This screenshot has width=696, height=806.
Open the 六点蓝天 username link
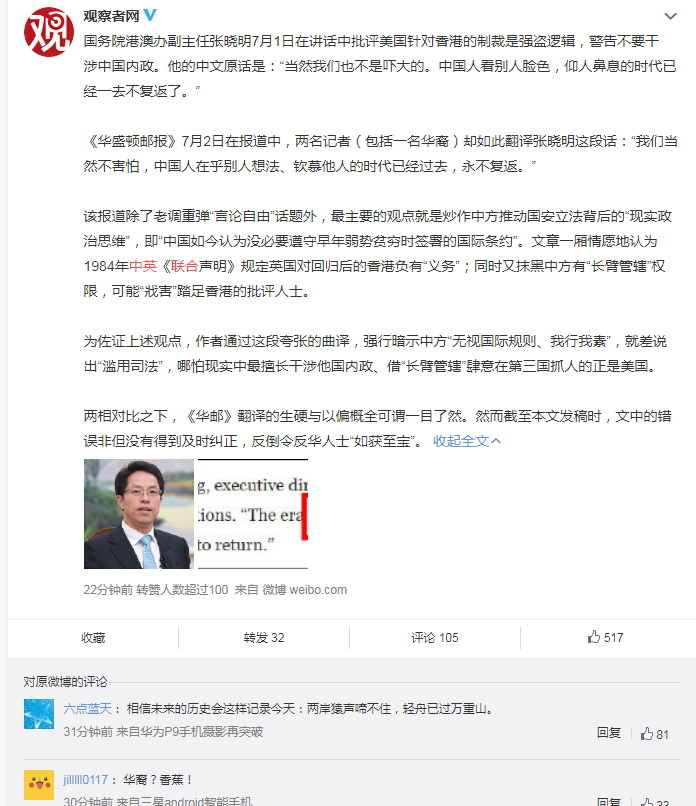point(87,709)
